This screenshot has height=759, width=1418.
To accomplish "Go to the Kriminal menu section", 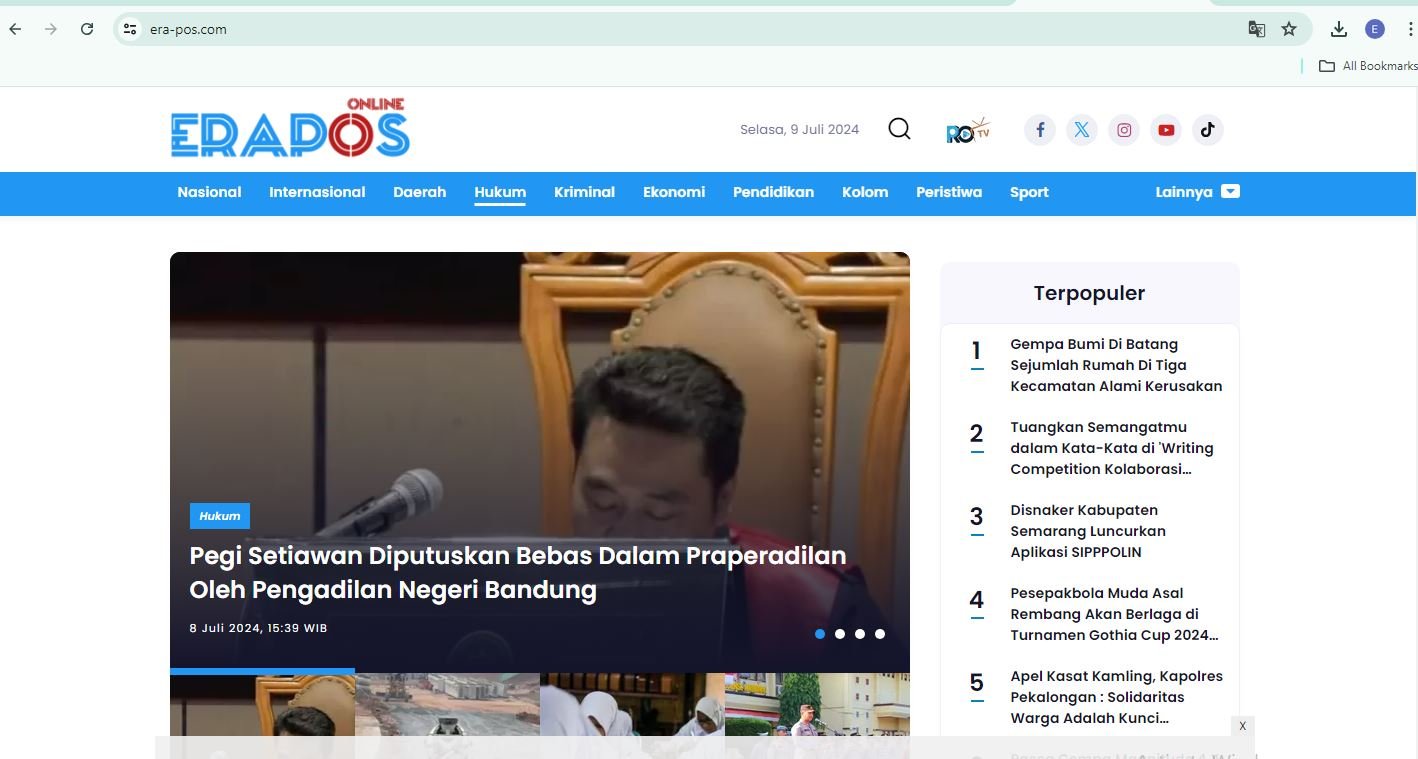I will pyautogui.click(x=584, y=192).
